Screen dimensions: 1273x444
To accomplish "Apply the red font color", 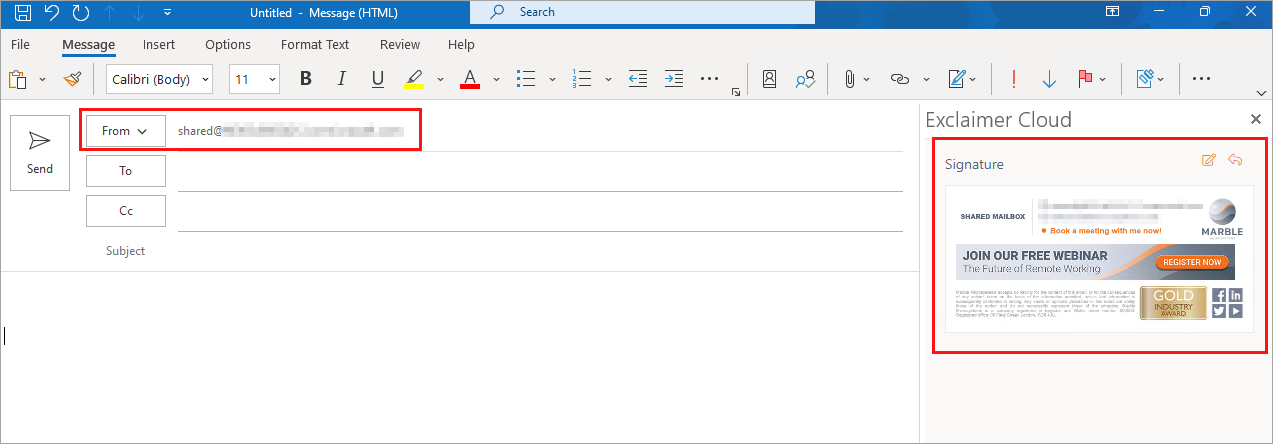I will tap(469, 79).
